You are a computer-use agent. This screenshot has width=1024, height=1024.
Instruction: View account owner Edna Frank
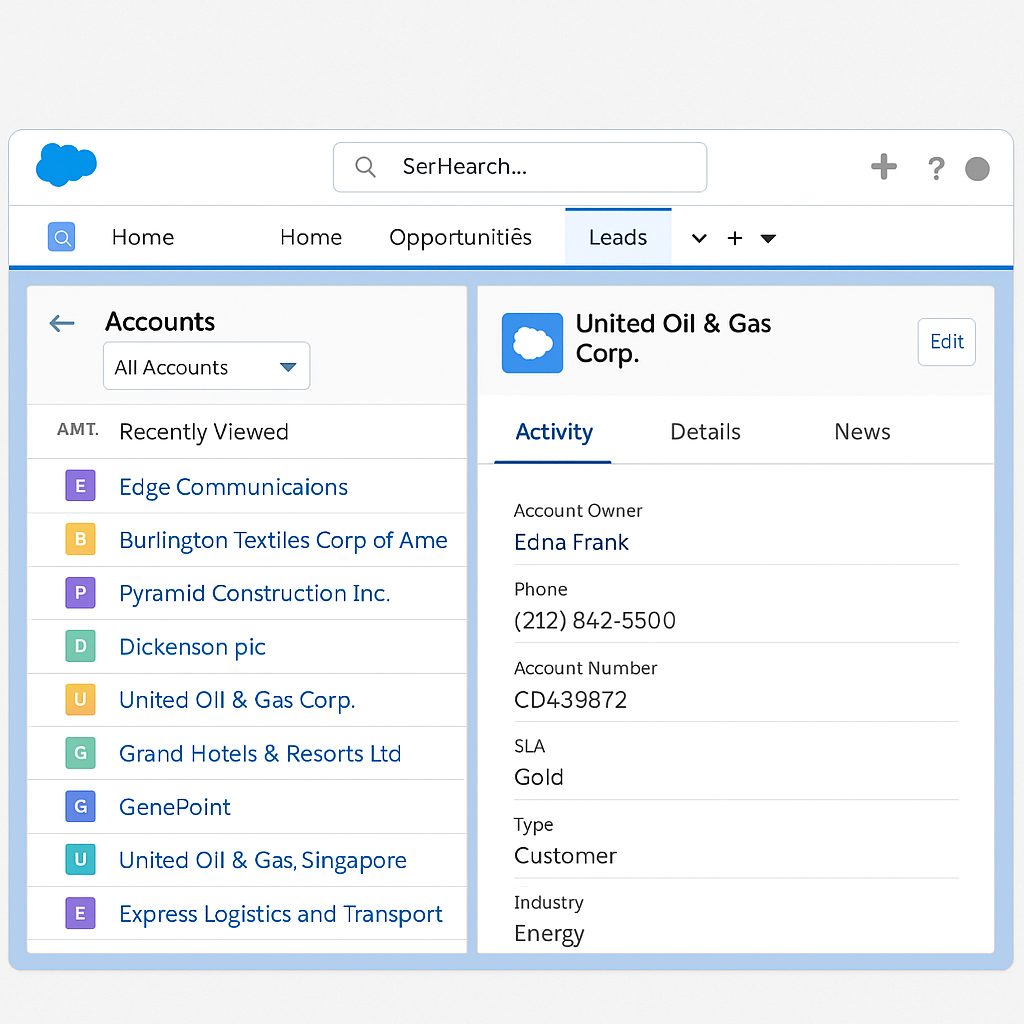[x=571, y=542]
